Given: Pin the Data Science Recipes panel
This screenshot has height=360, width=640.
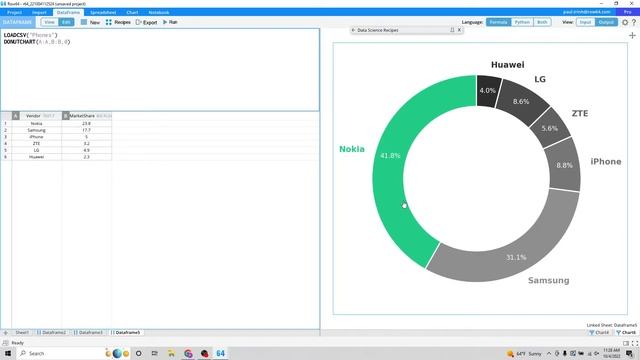Looking at the screenshot, I should click(452, 30).
